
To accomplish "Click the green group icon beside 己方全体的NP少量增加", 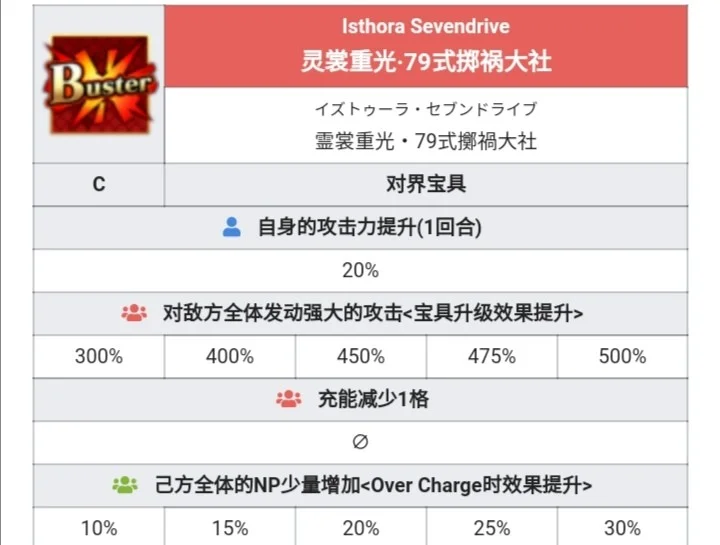I will click(x=125, y=485).
